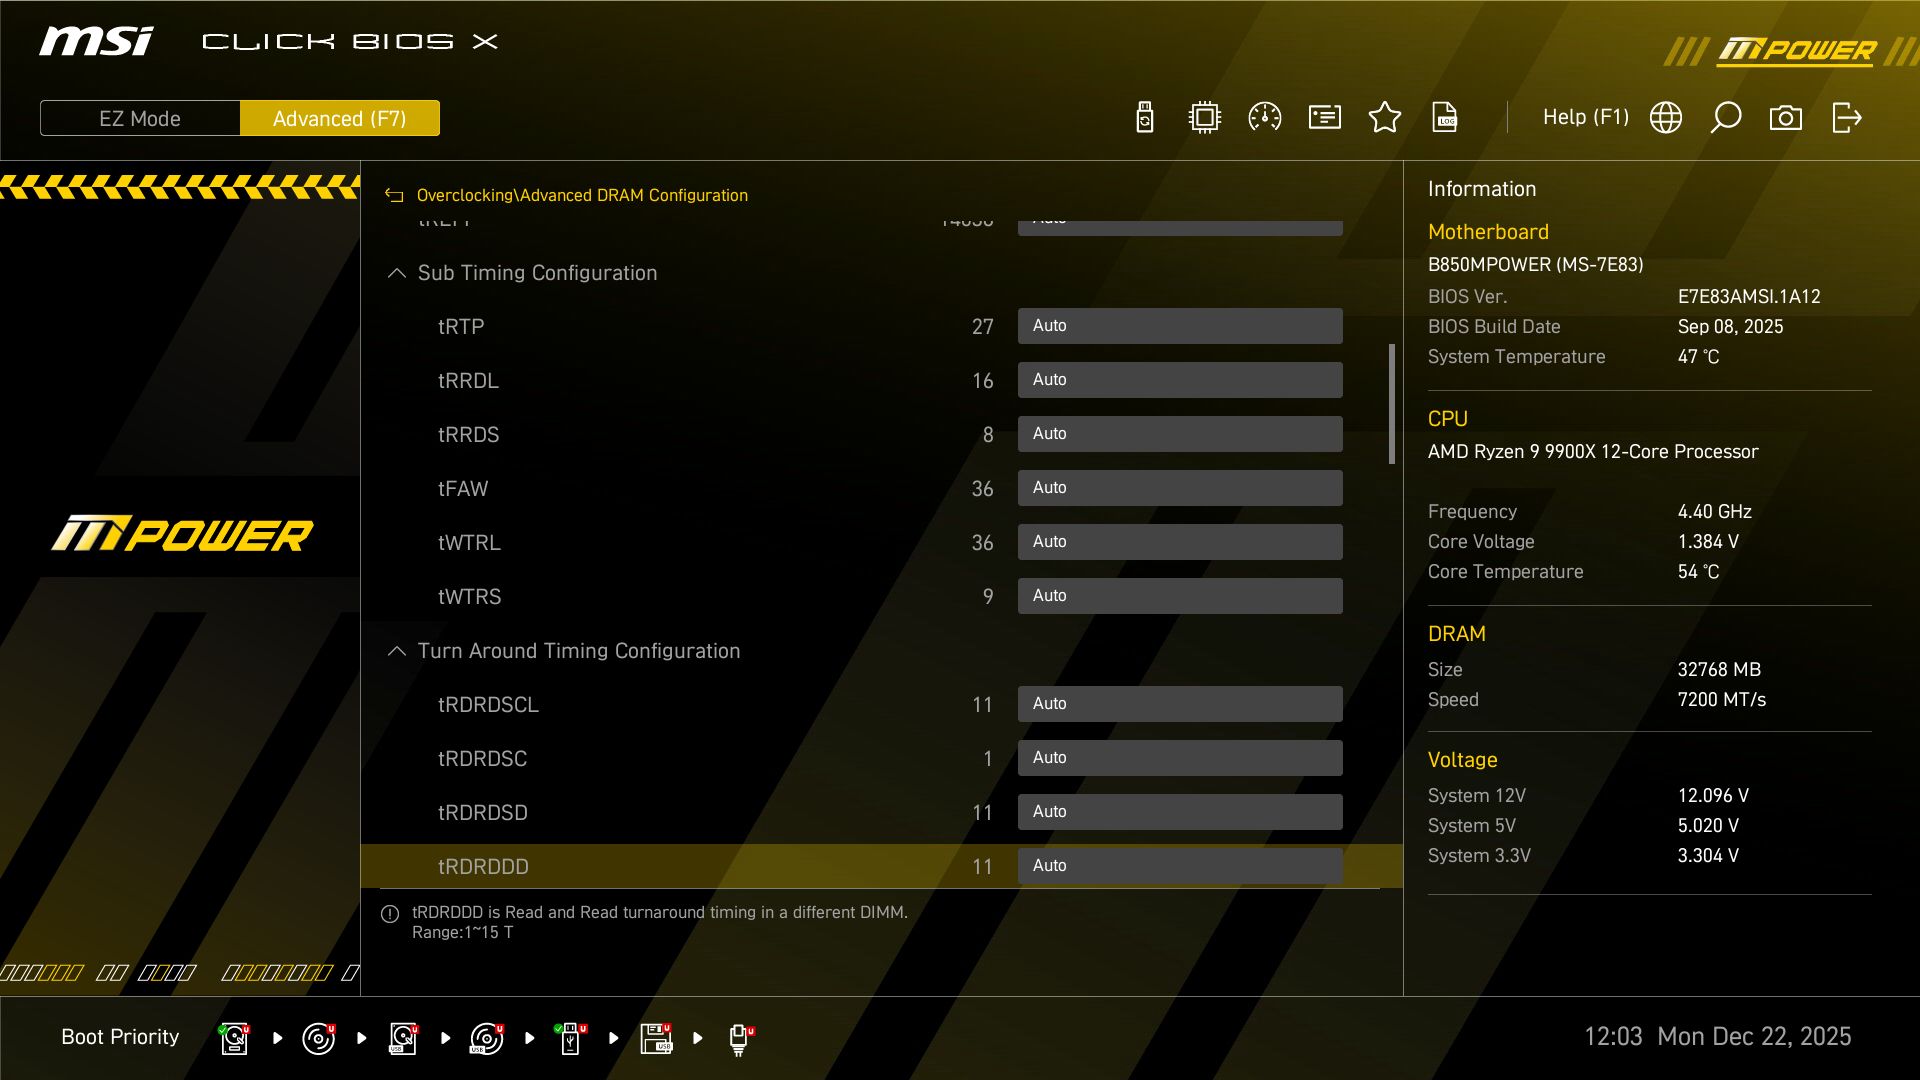This screenshot has height=1080, width=1920.
Task: Change language via the globe icon
Action: (x=1665, y=117)
